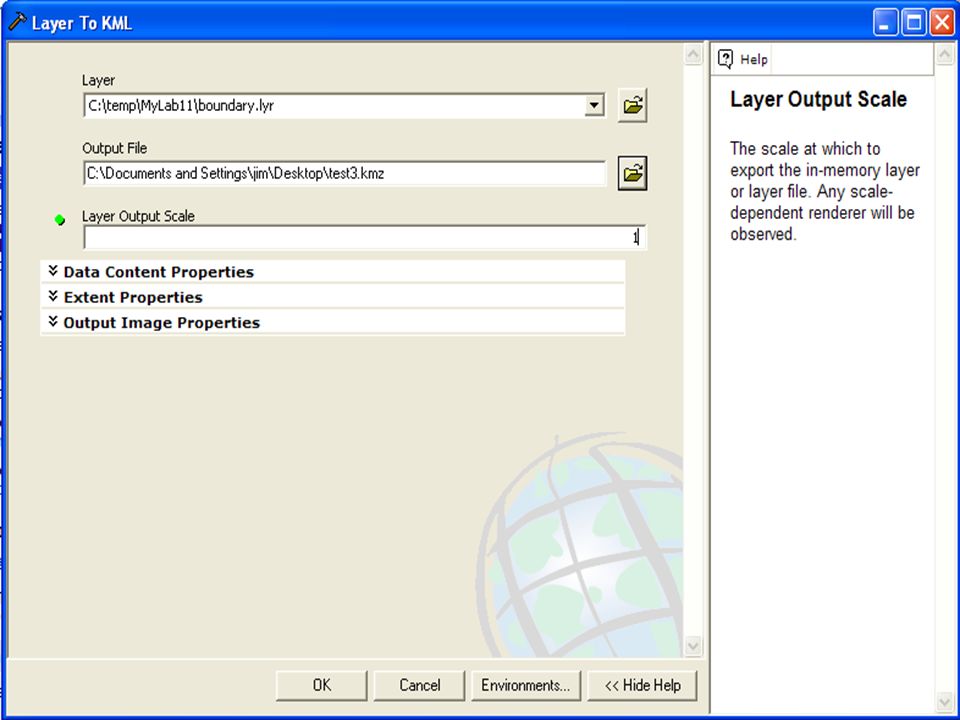Click the green required-parameter indicator
Image resolution: width=960 pixels, height=720 pixels.
coord(59,220)
